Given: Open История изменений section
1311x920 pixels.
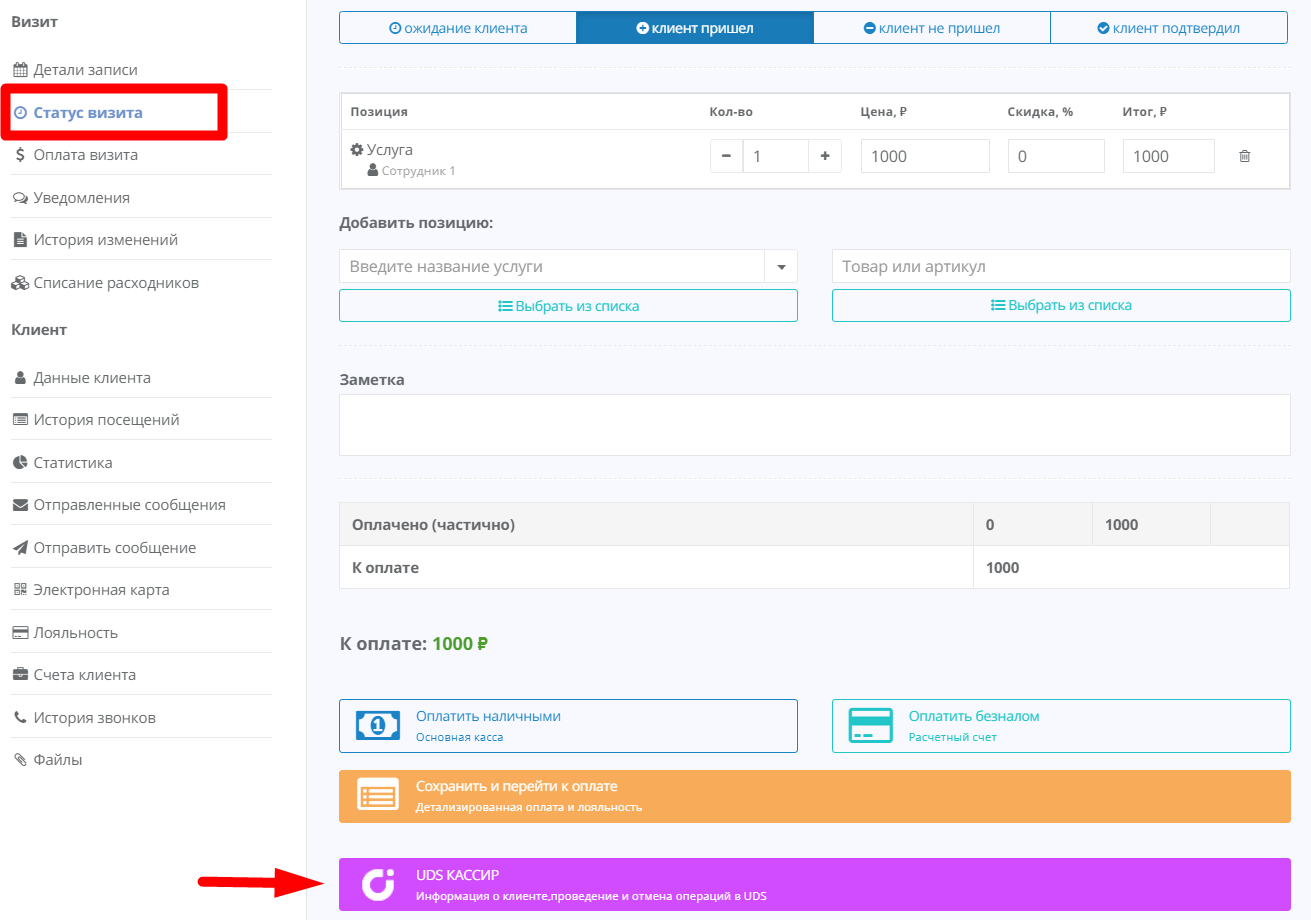Looking at the screenshot, I should click(105, 240).
